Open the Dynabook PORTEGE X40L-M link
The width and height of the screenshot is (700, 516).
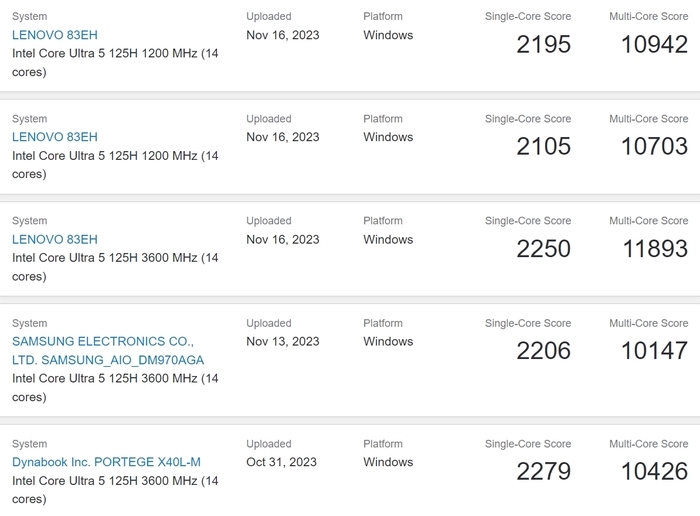106,462
